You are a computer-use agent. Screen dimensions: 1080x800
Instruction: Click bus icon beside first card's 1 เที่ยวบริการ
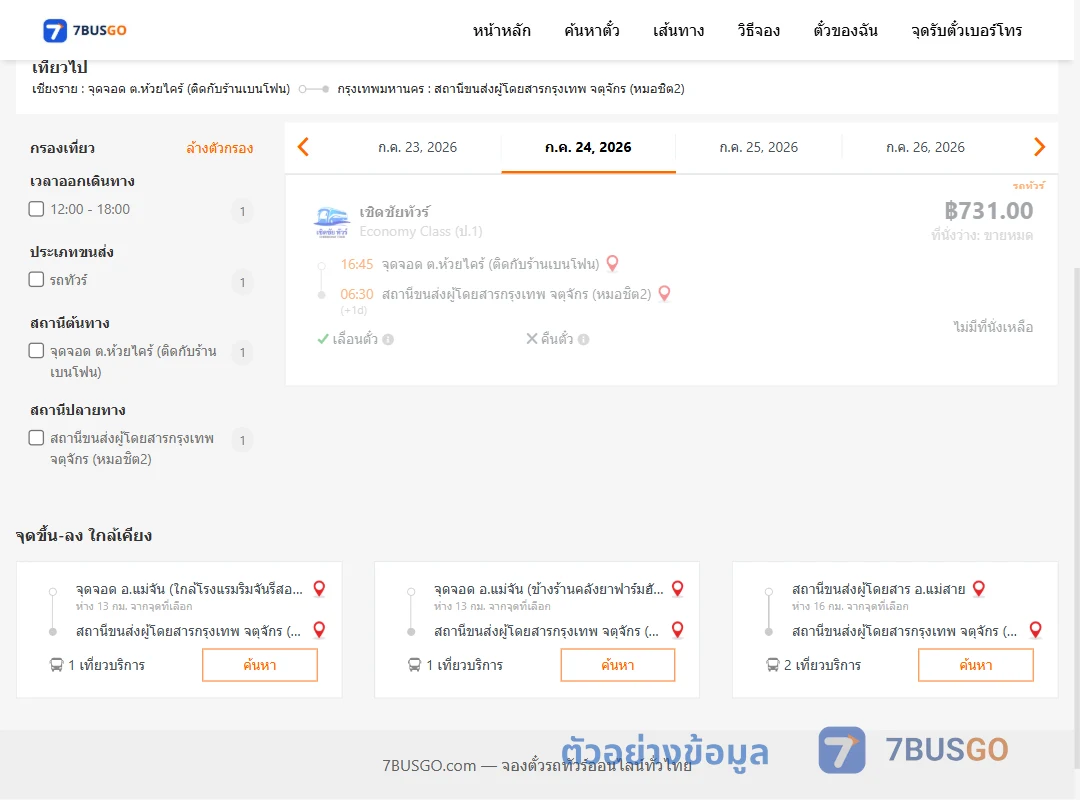56,665
